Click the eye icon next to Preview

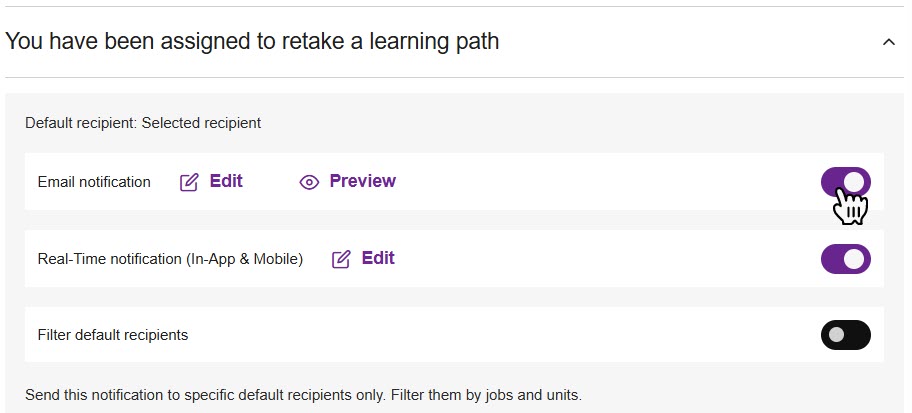coord(309,182)
